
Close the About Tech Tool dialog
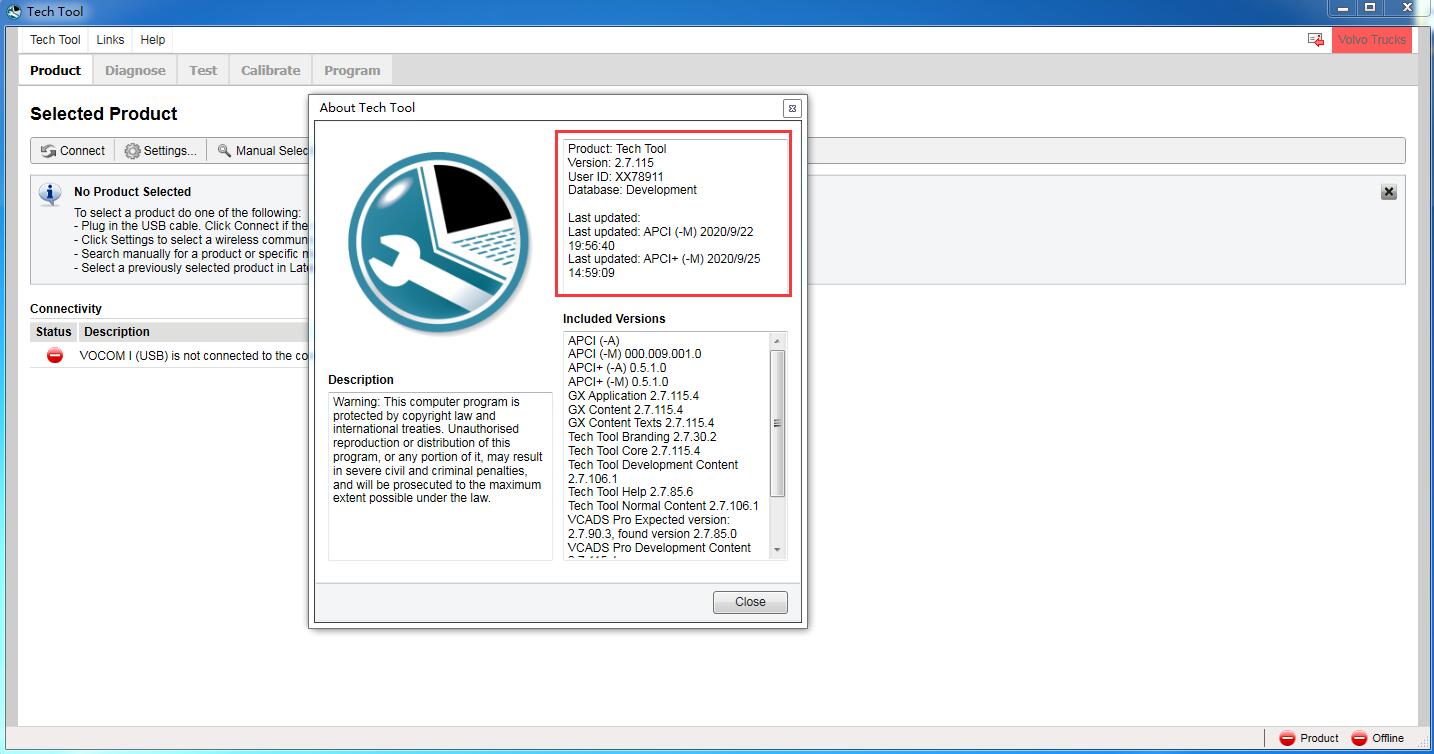click(x=750, y=602)
